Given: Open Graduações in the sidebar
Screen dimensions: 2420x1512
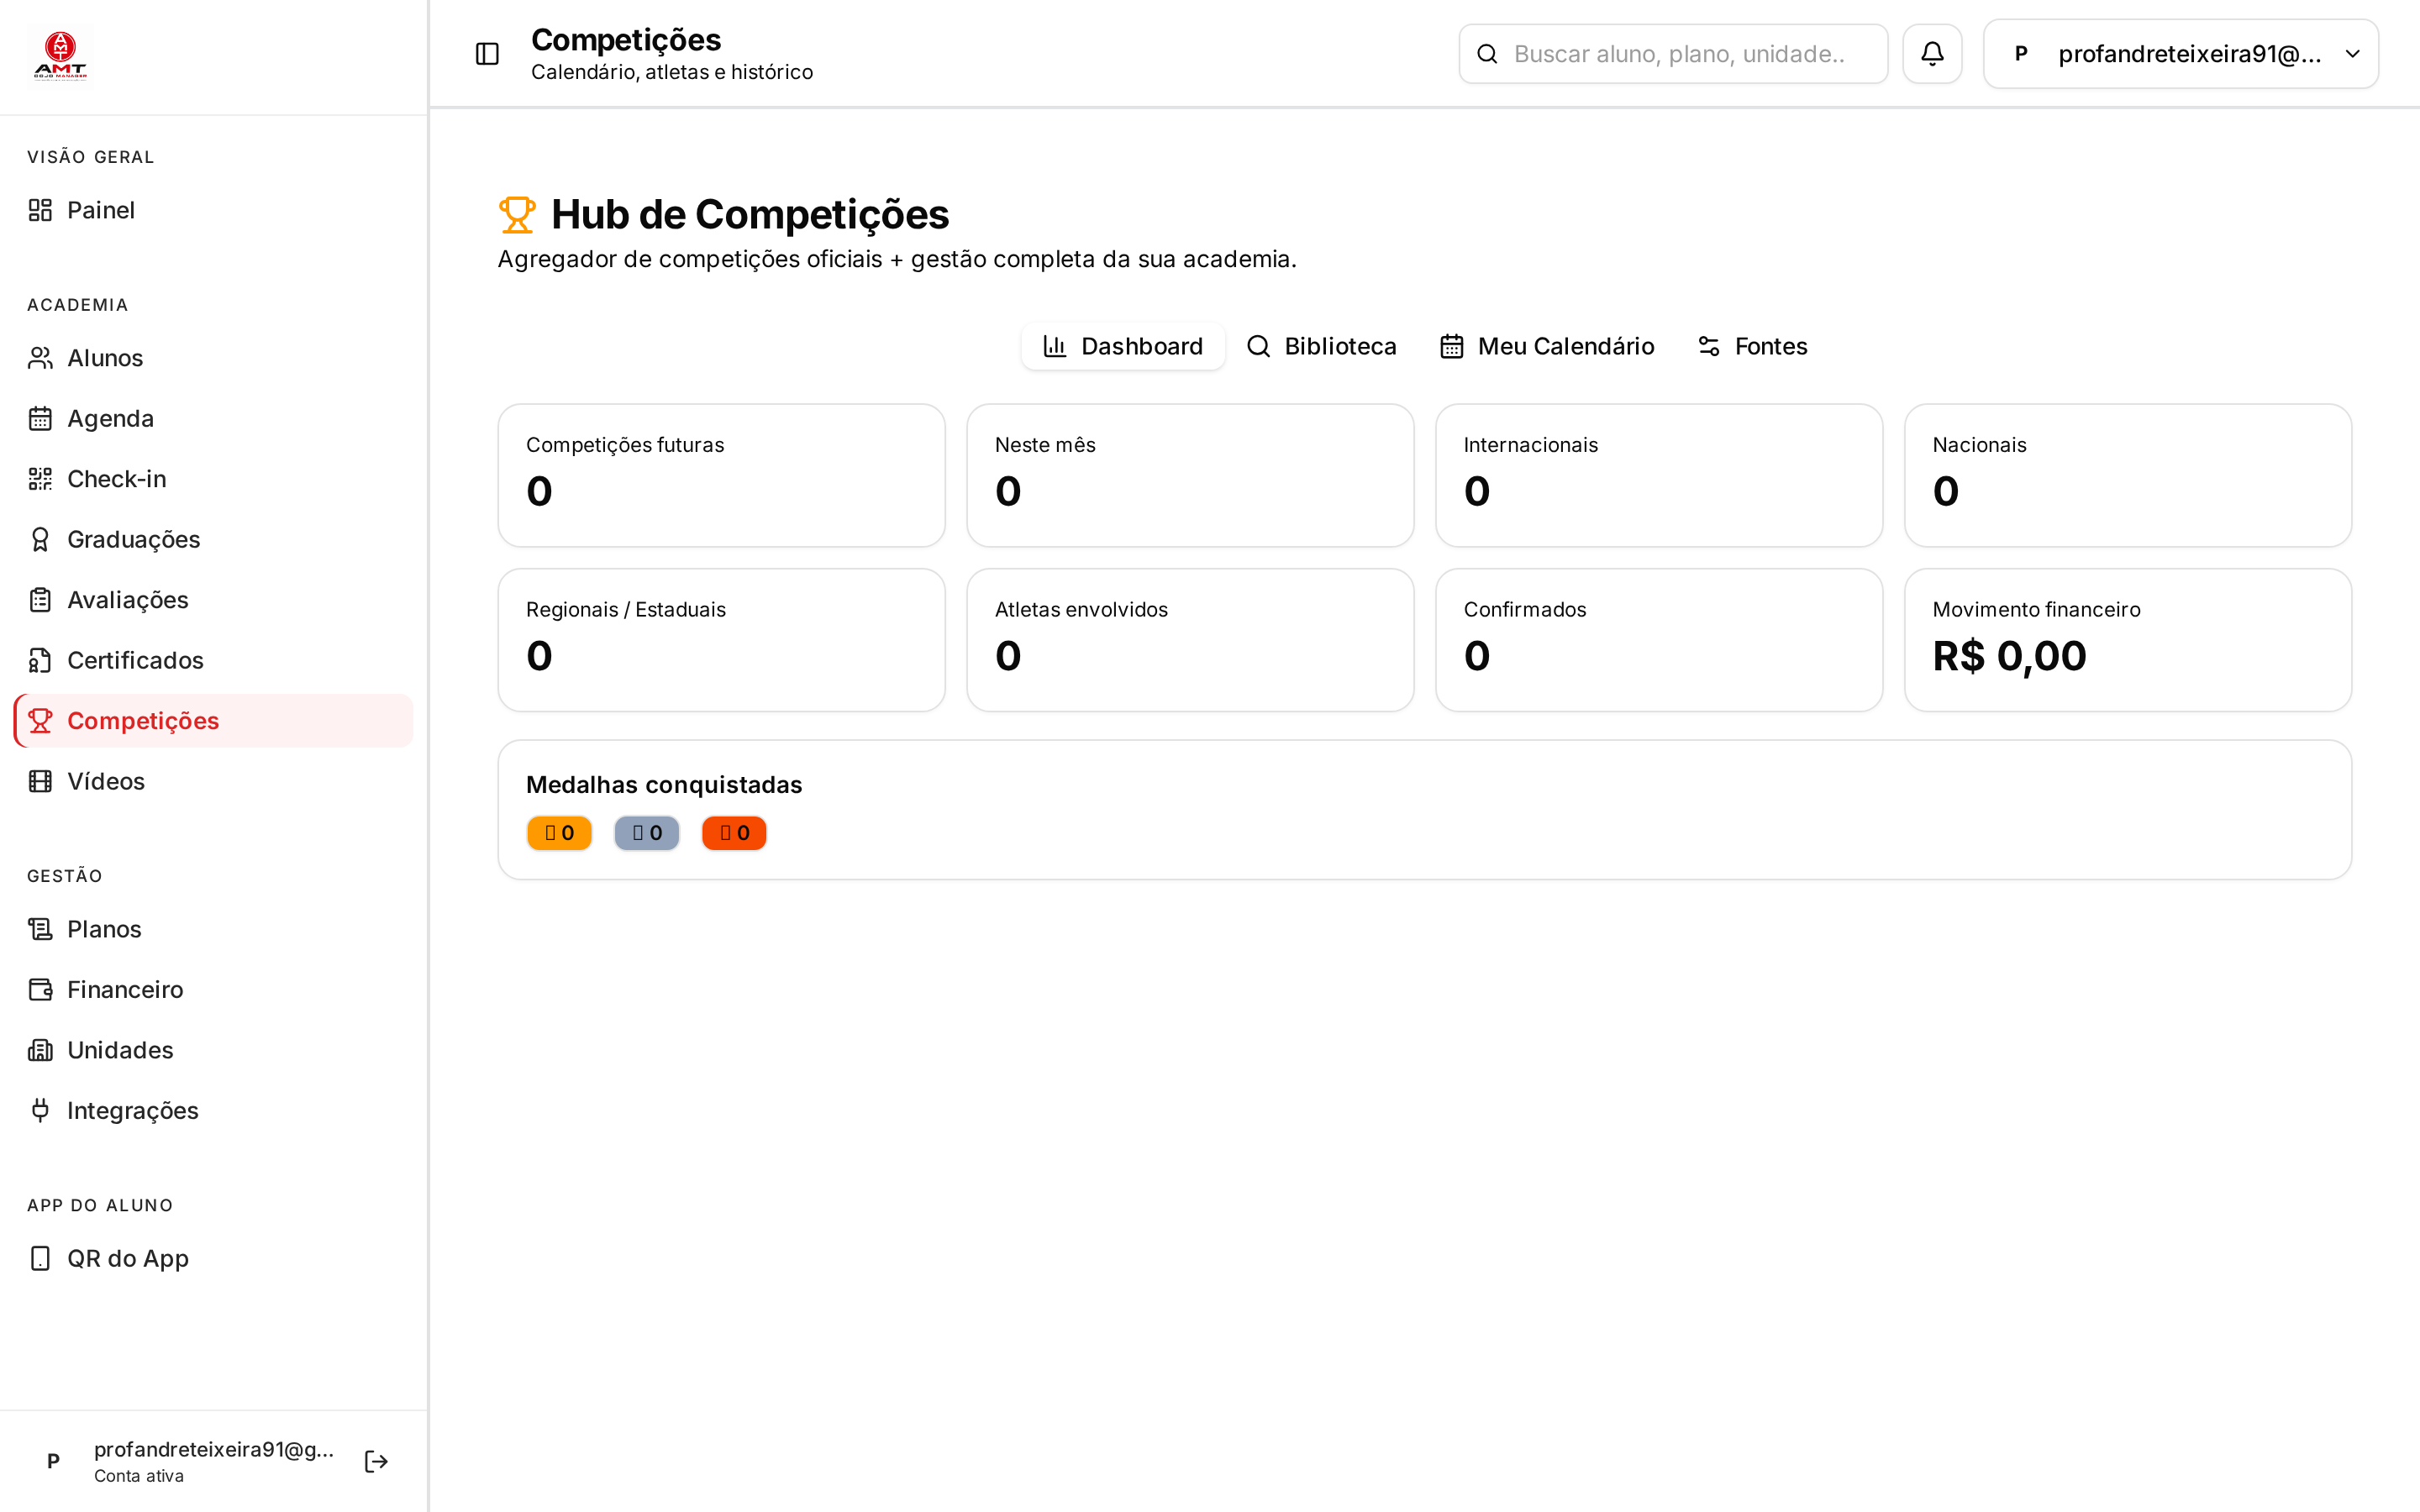Looking at the screenshot, I should (213, 539).
